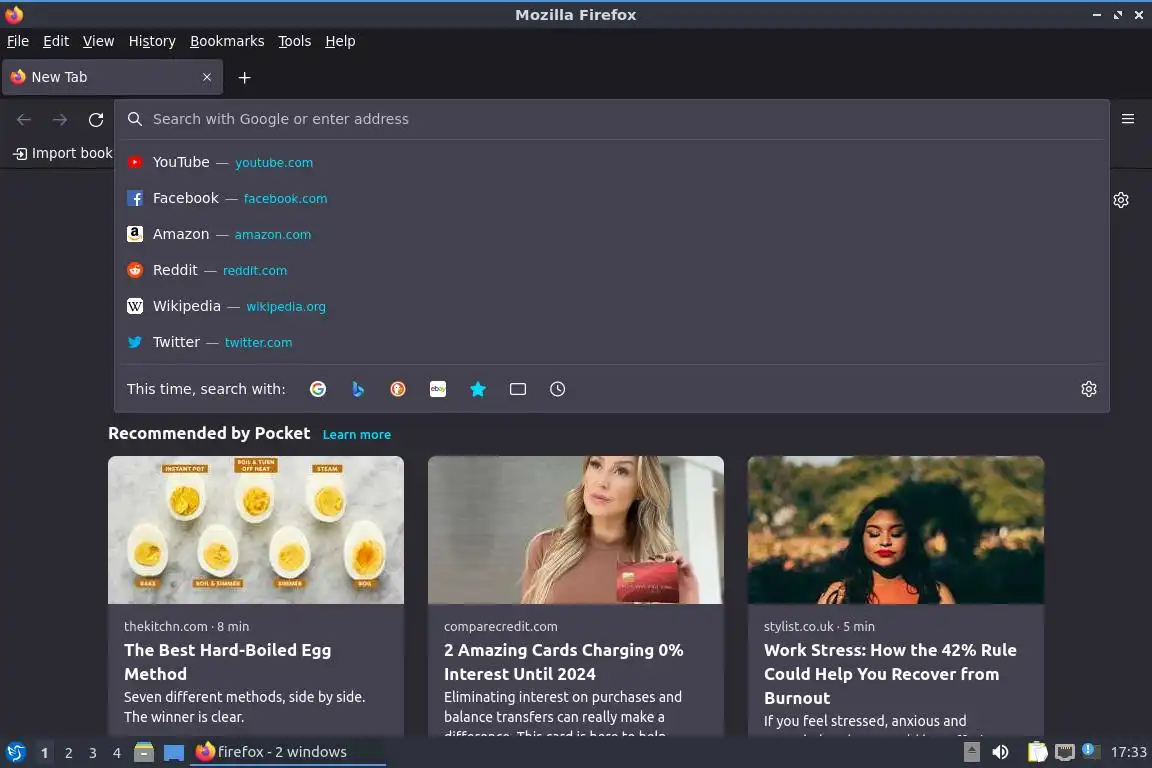1152x768 pixels.
Task: Open the taskbar application menu launcher
Action: point(16,752)
